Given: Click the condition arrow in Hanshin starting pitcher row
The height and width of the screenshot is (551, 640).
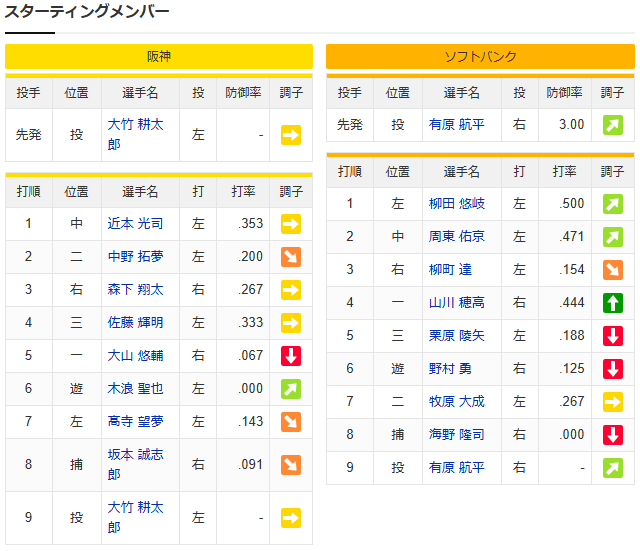Looking at the screenshot, I should (x=291, y=135).
